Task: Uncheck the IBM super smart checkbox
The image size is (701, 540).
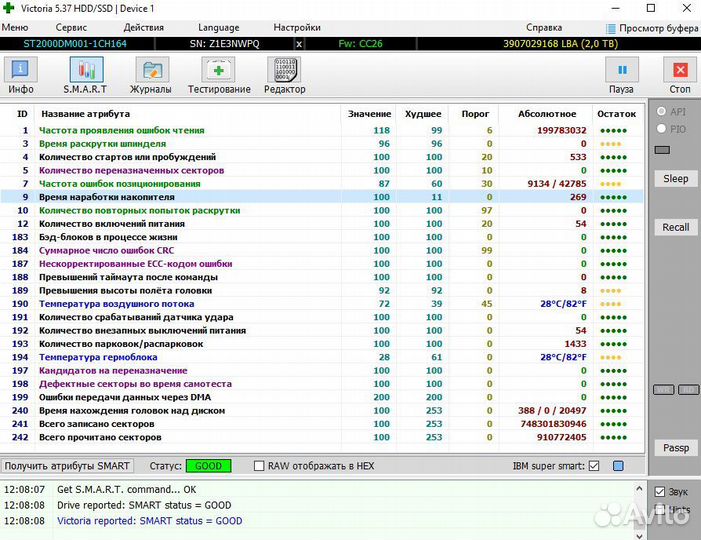Action: click(594, 466)
